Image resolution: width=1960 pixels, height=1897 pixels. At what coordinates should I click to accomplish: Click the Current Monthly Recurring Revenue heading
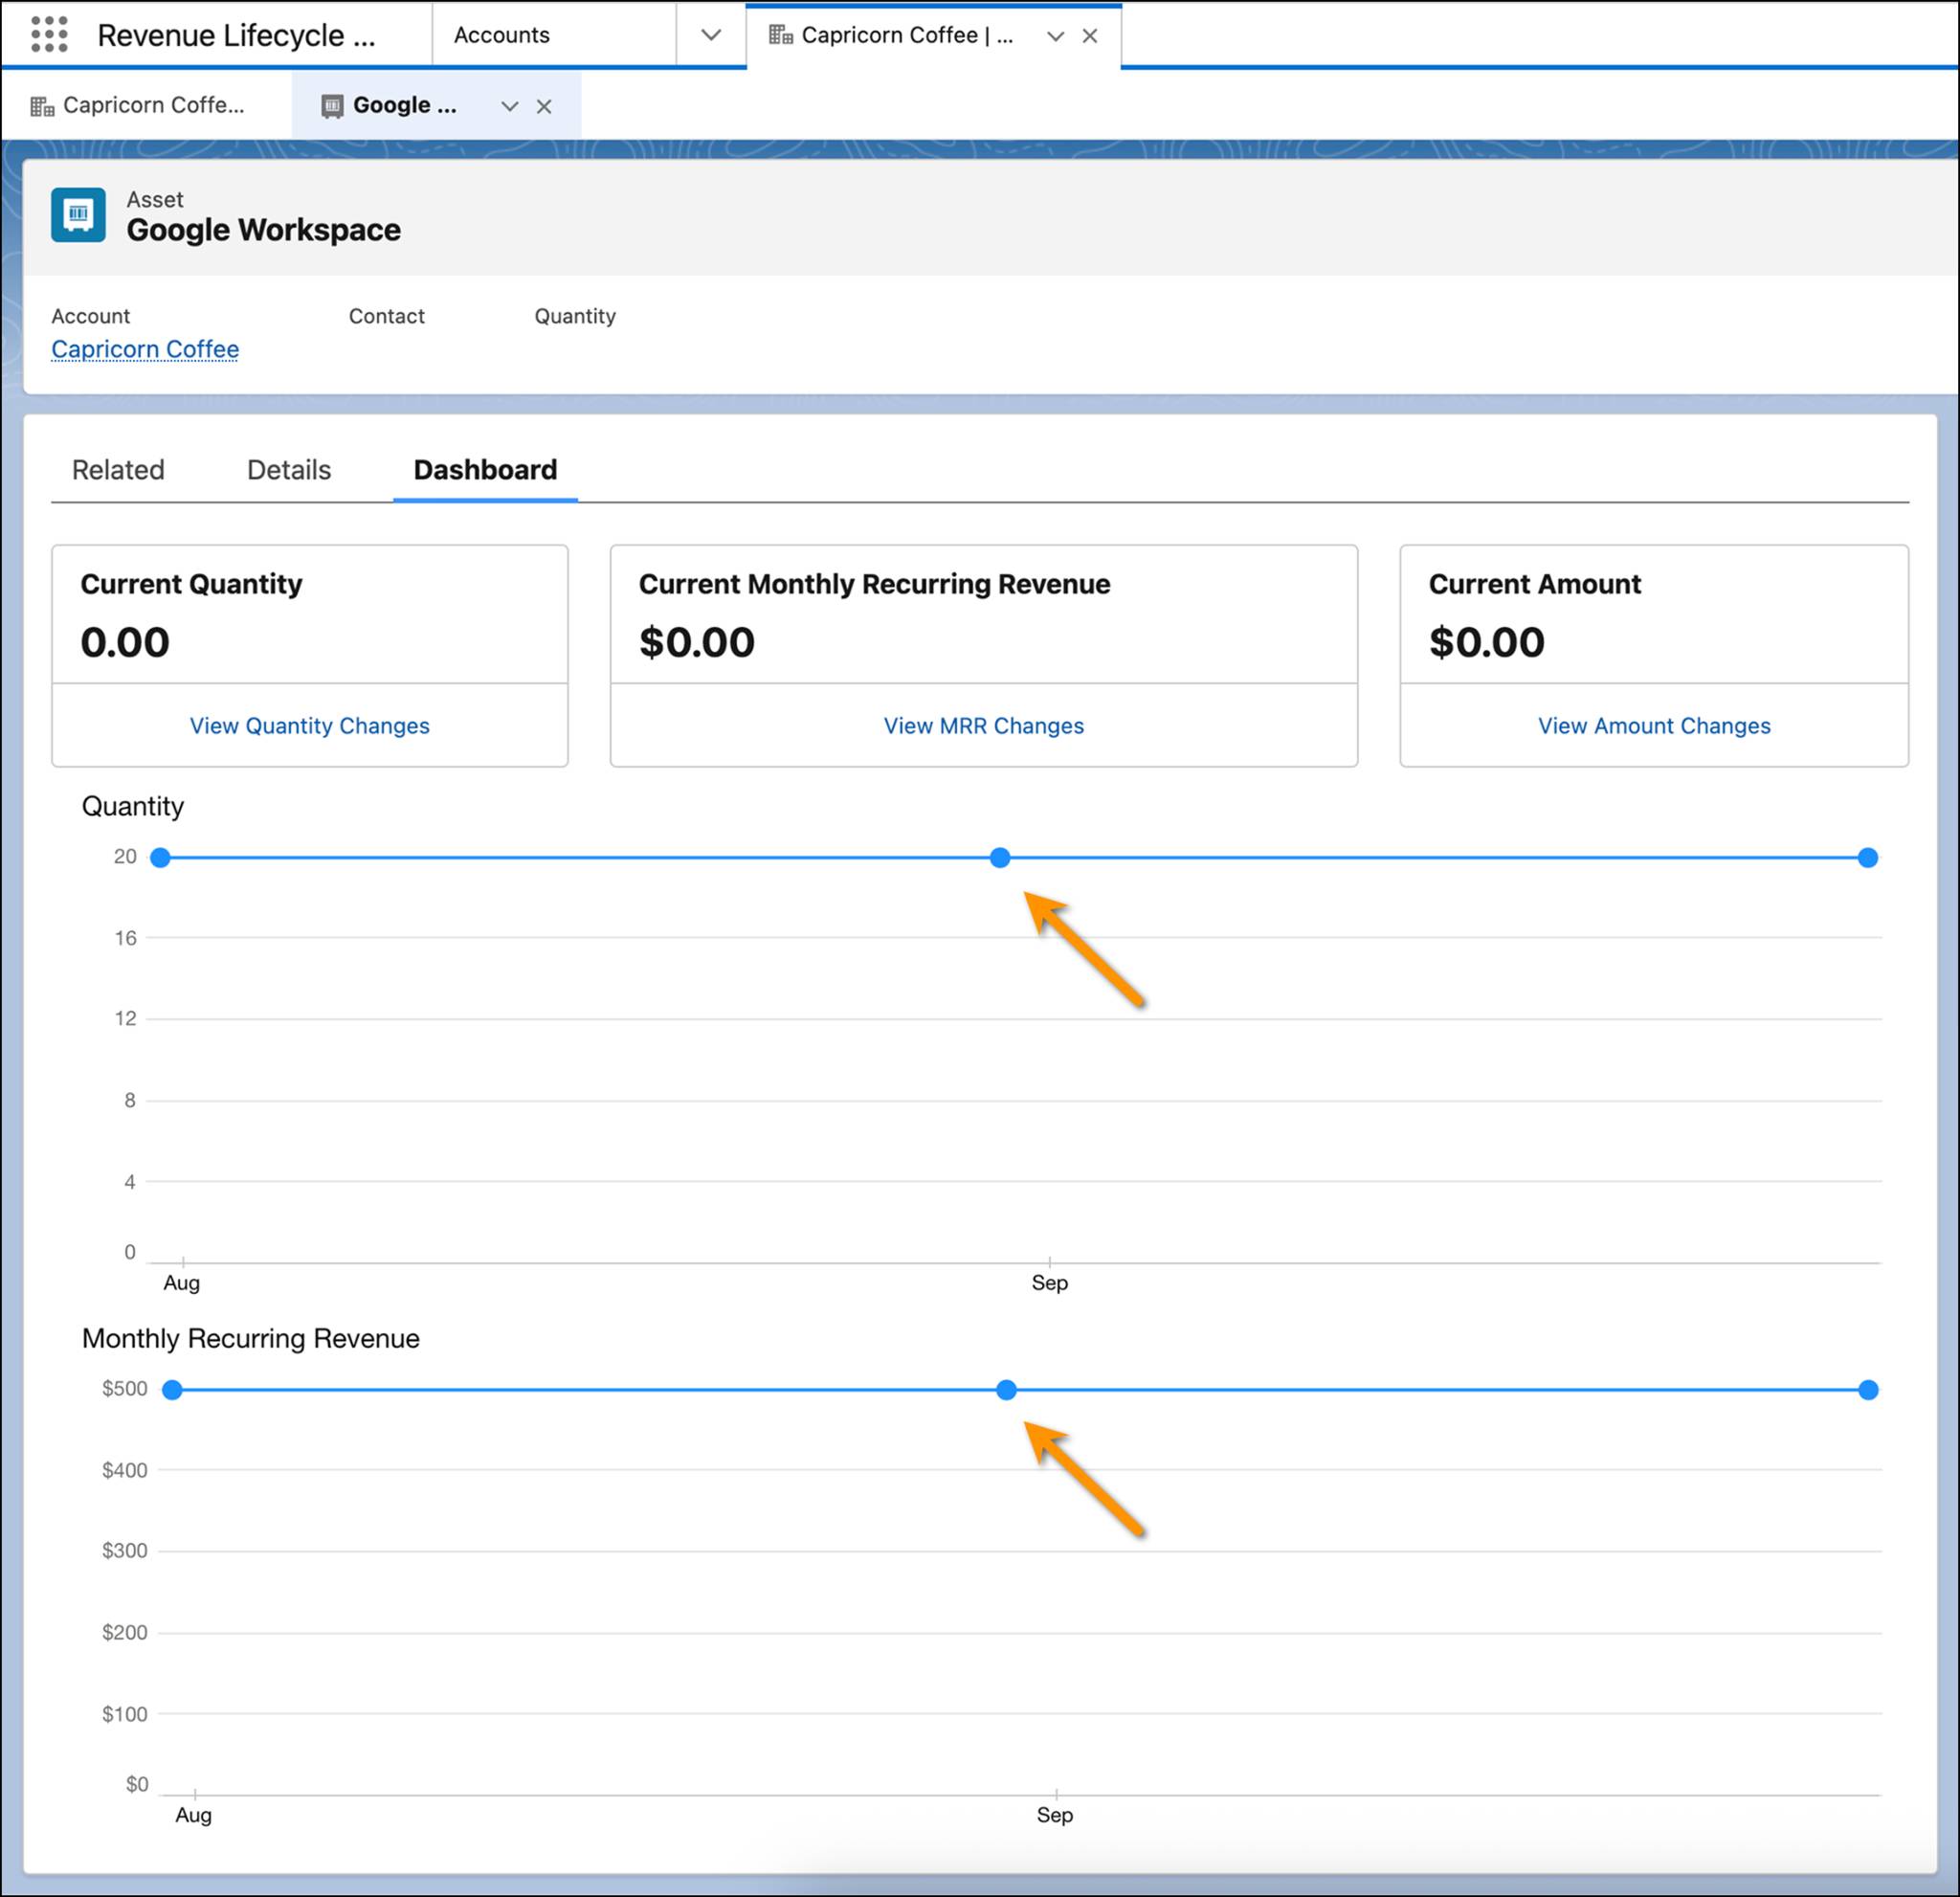[874, 584]
